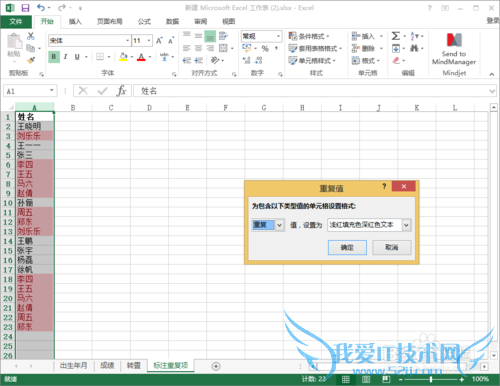Decrease the indent level

(x=187, y=60)
